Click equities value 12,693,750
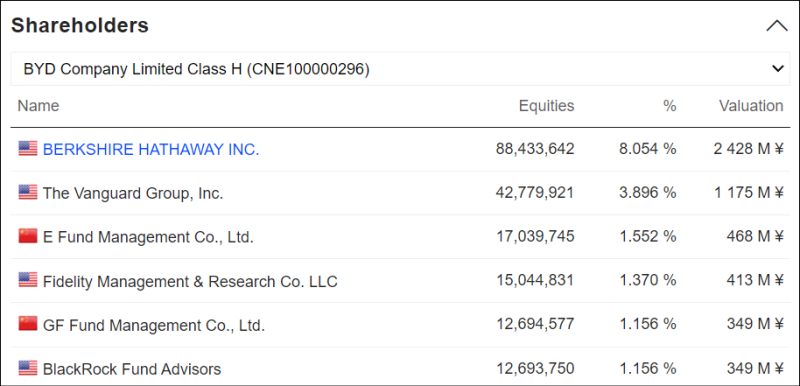 point(535,368)
